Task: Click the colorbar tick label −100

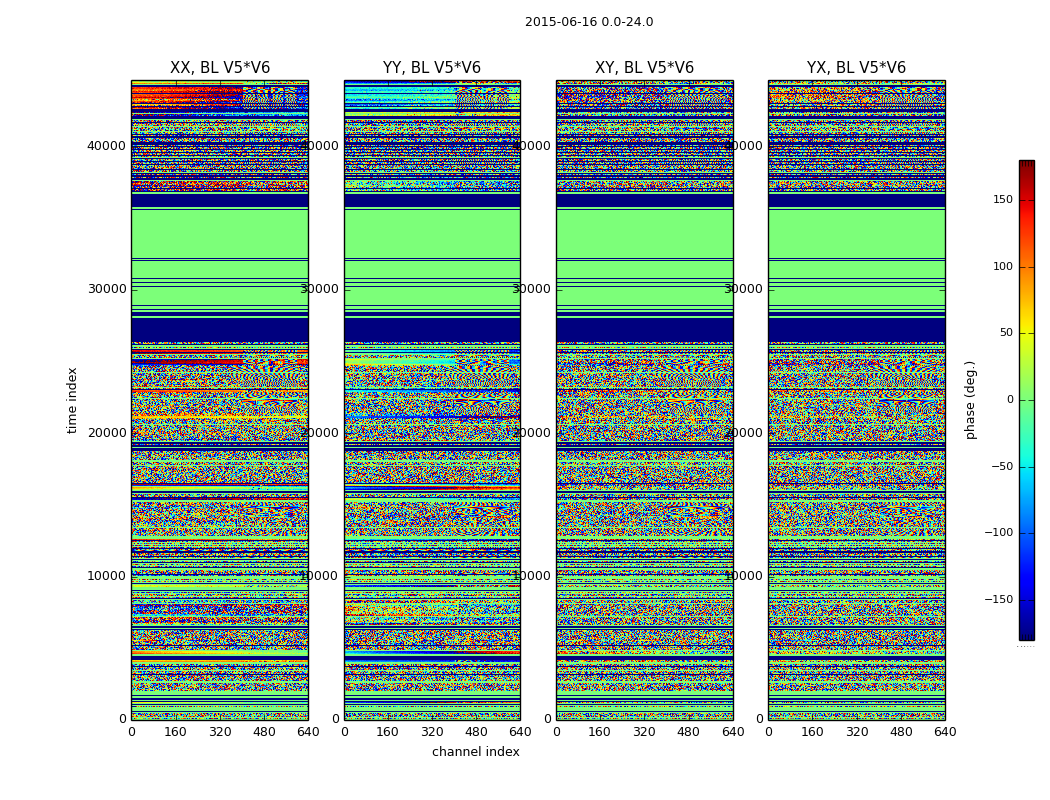Action: pyautogui.click(x=999, y=532)
